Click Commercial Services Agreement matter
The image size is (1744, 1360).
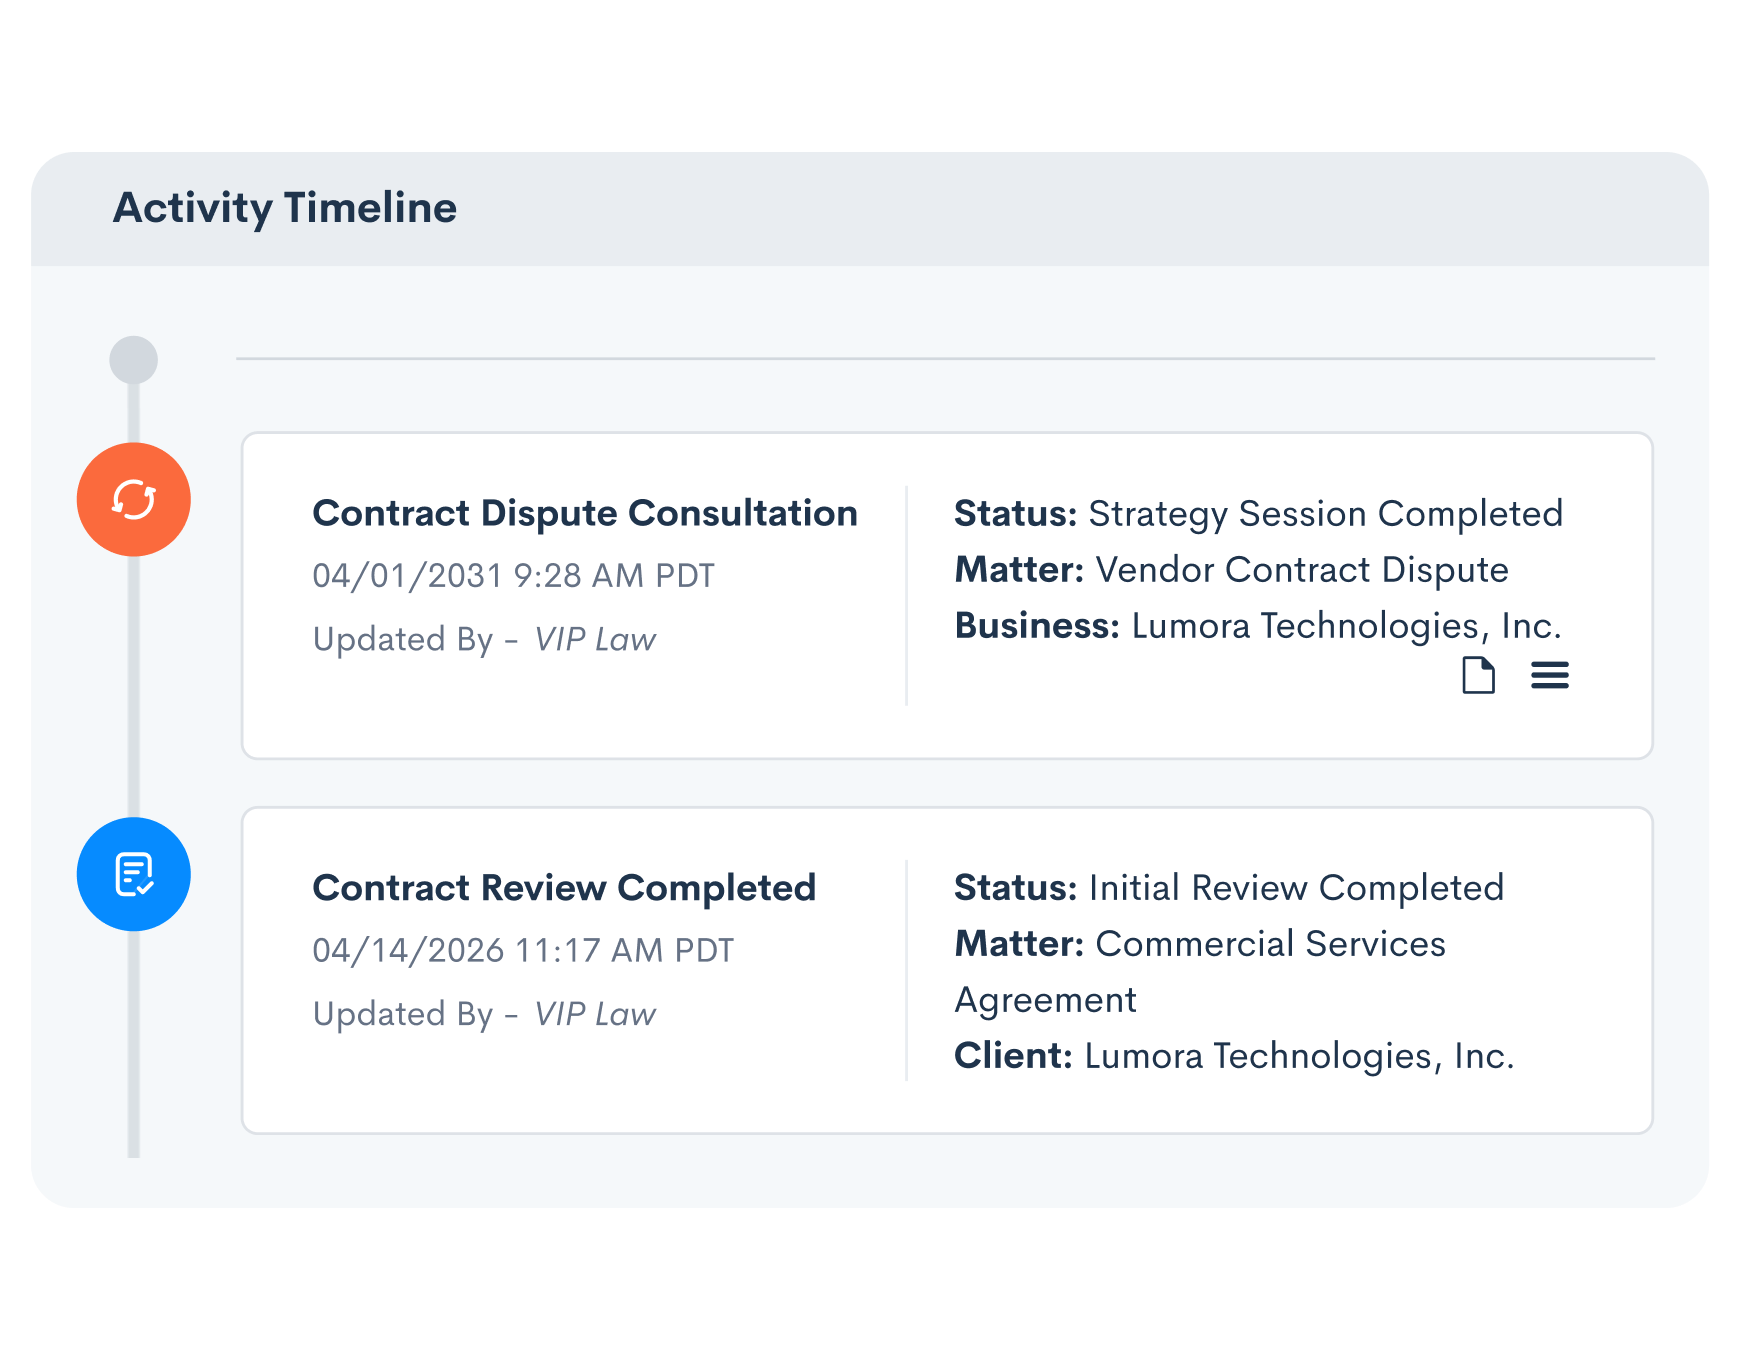point(1200,972)
